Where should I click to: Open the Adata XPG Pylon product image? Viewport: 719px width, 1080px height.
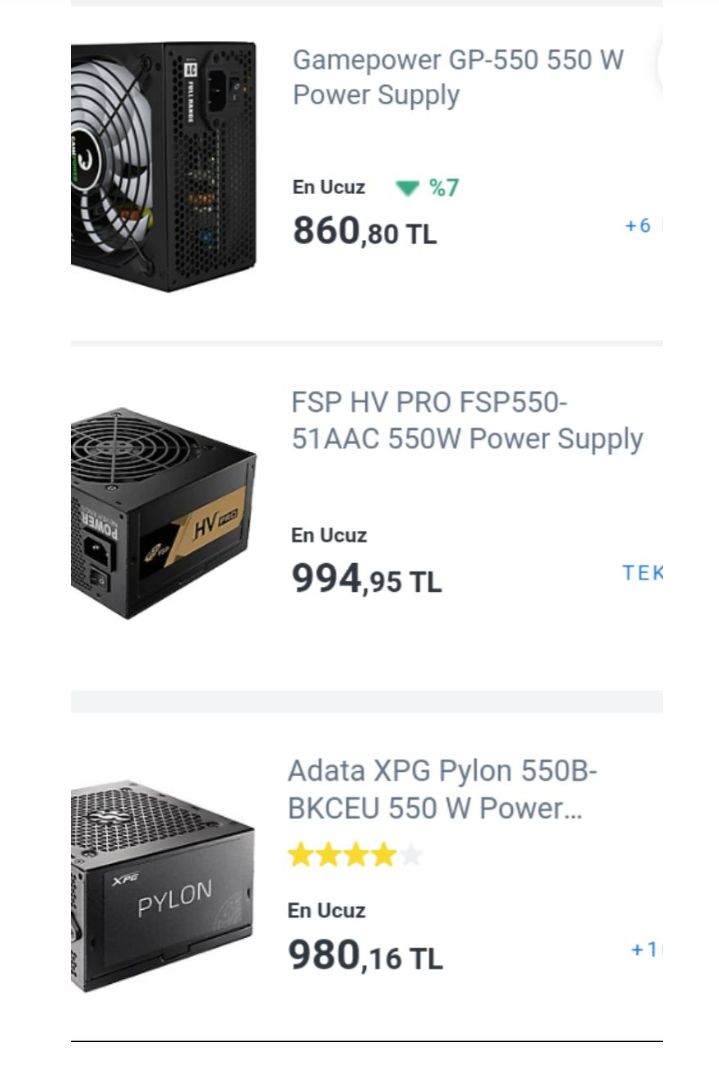pos(163,886)
